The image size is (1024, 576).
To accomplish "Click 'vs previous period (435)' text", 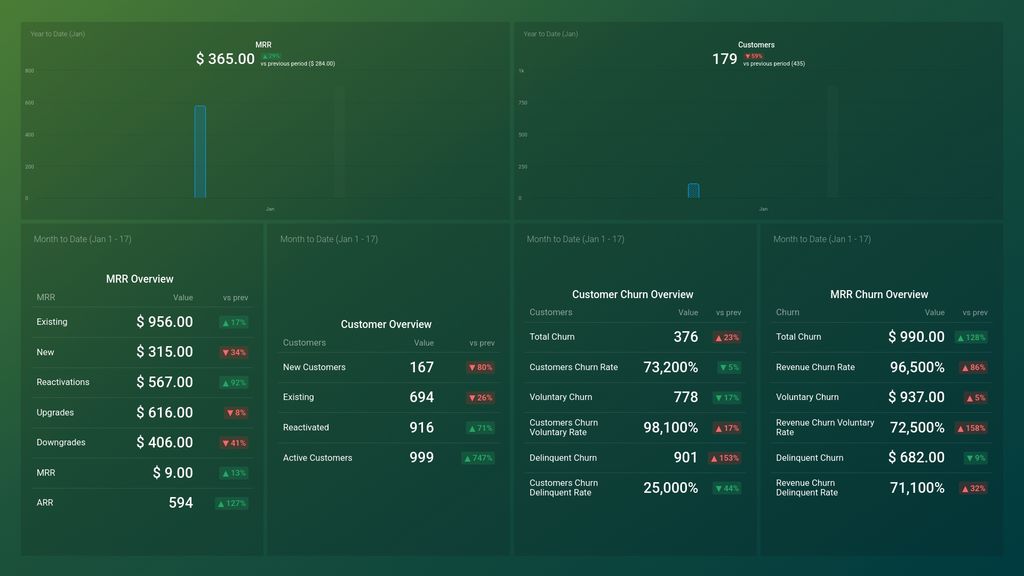I will click(774, 64).
